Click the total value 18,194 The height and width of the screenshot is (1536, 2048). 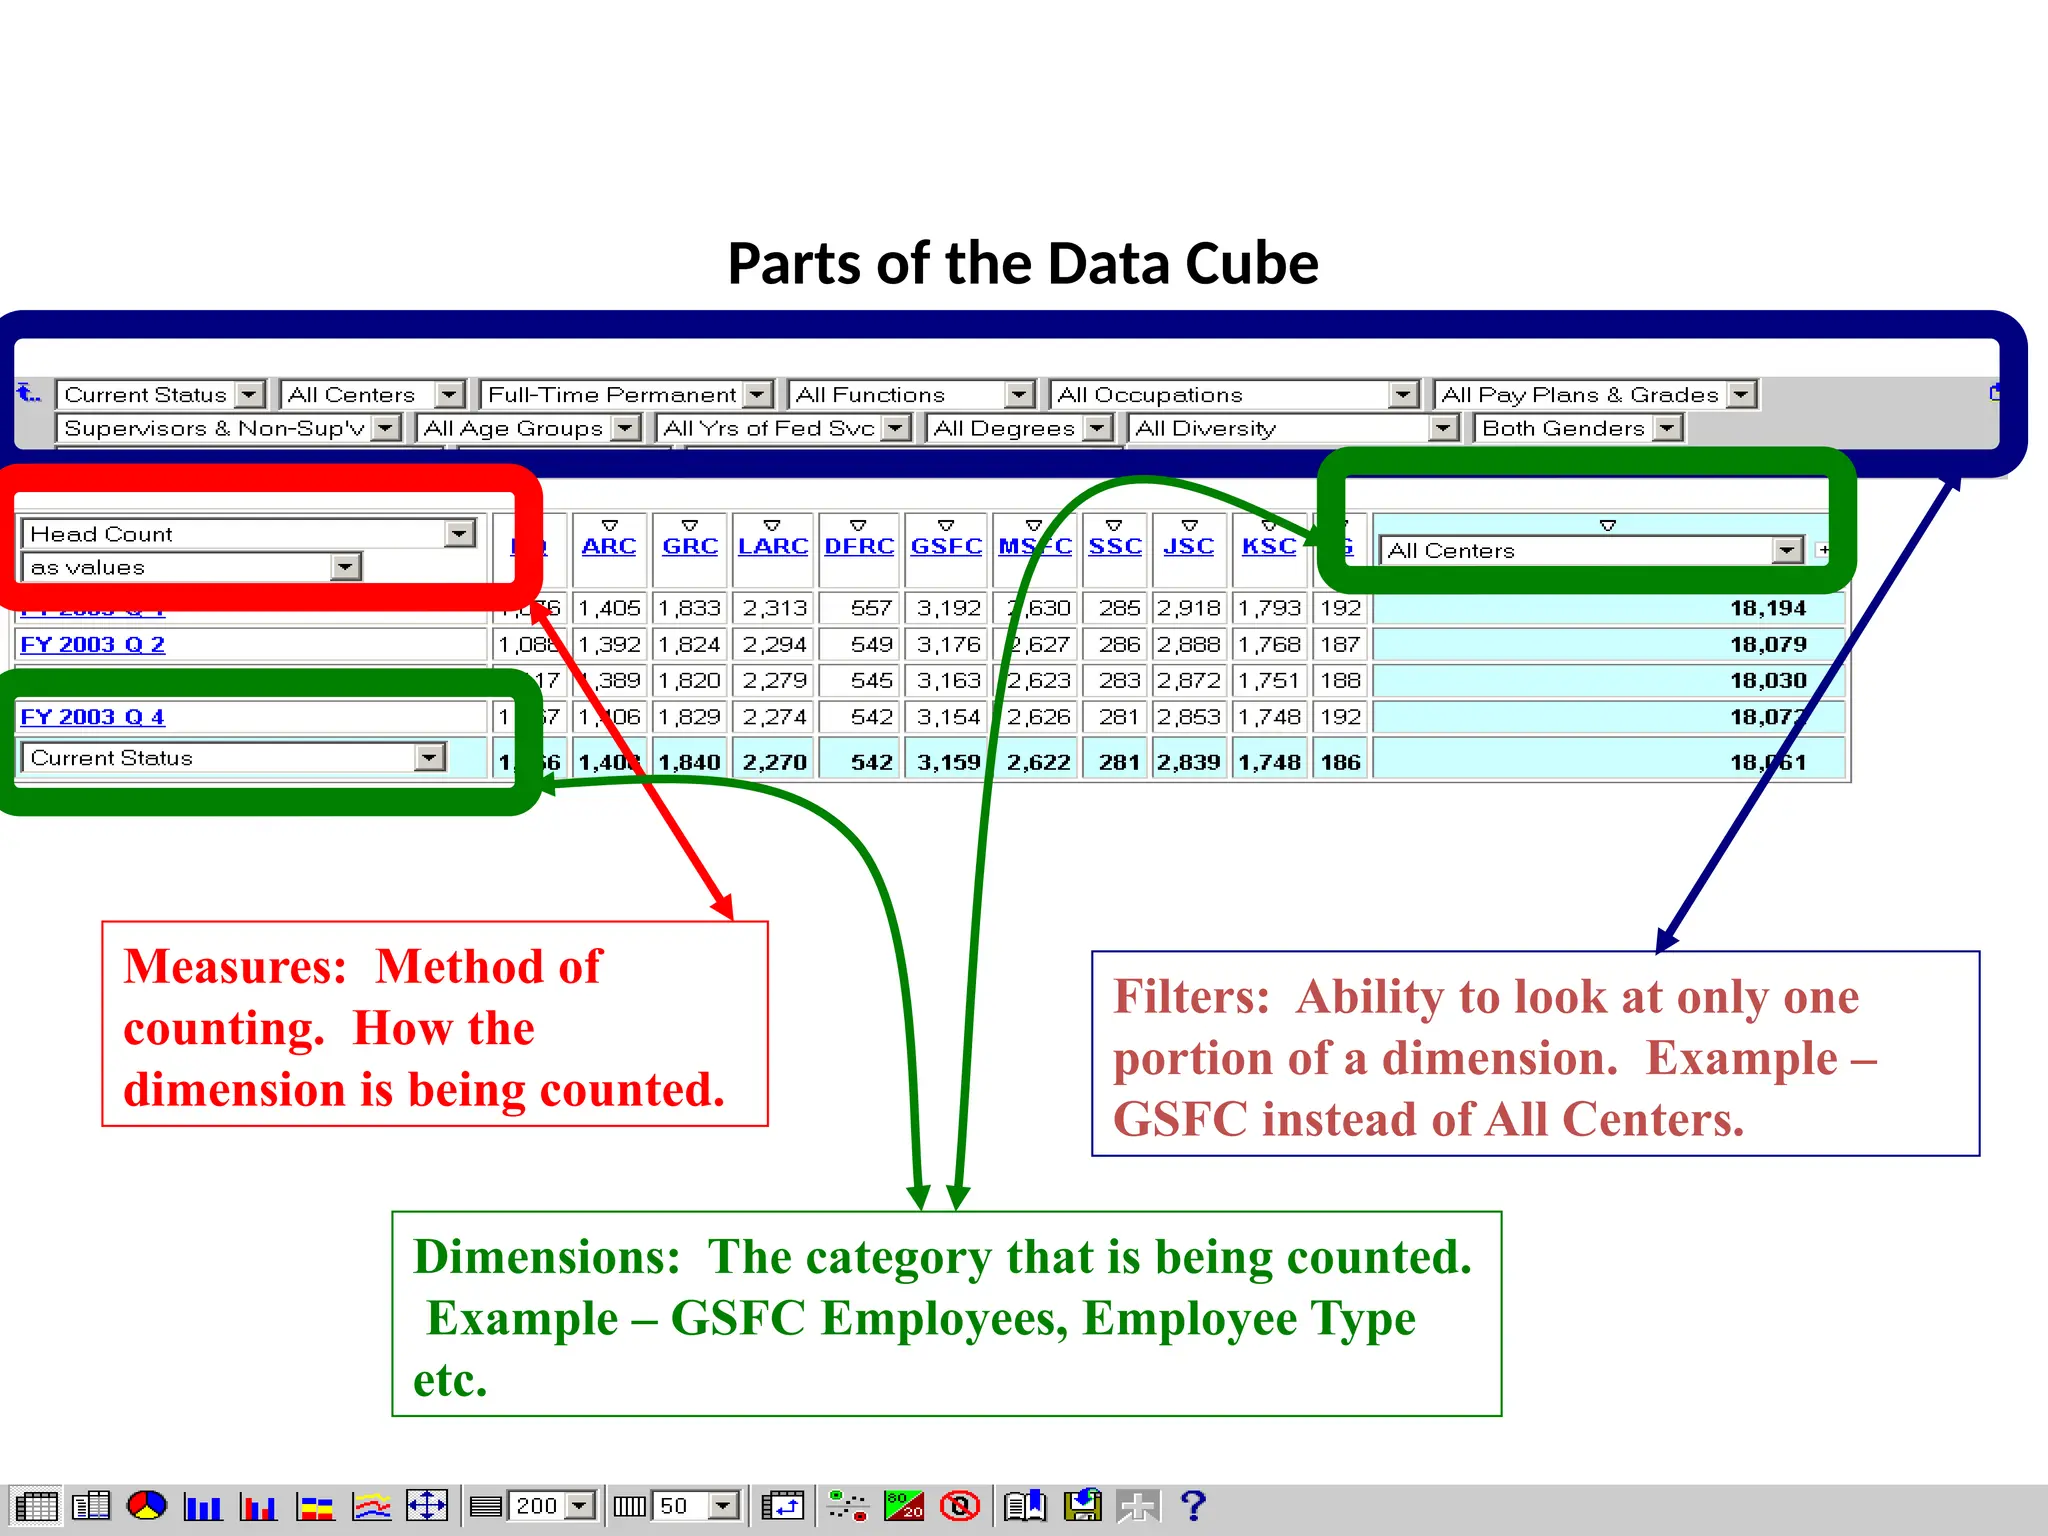[x=1768, y=608]
